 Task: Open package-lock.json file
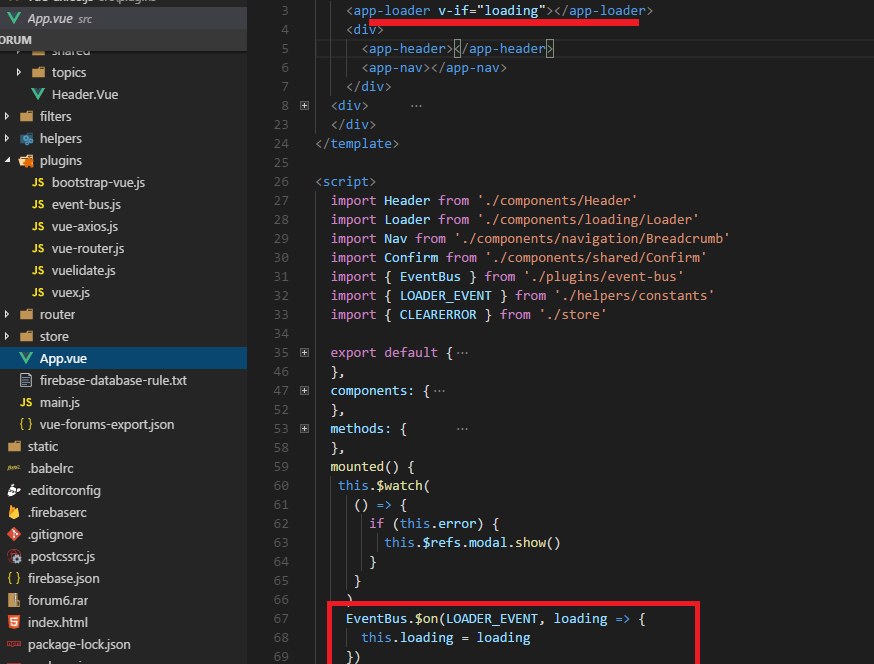tap(79, 644)
